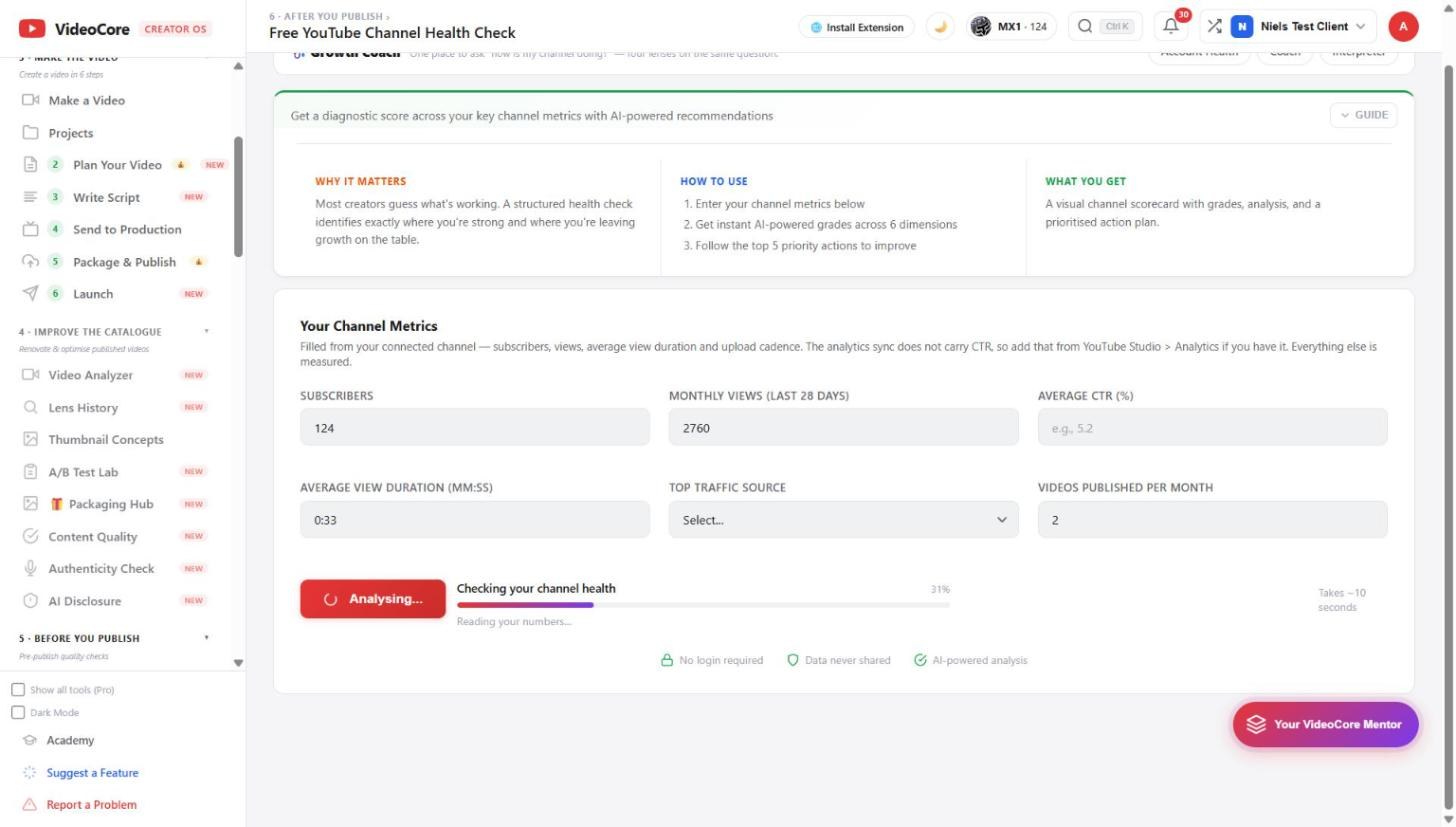This screenshot has width=1456, height=827.
Task: Collapse the Before You Publish section
Action: point(207,638)
